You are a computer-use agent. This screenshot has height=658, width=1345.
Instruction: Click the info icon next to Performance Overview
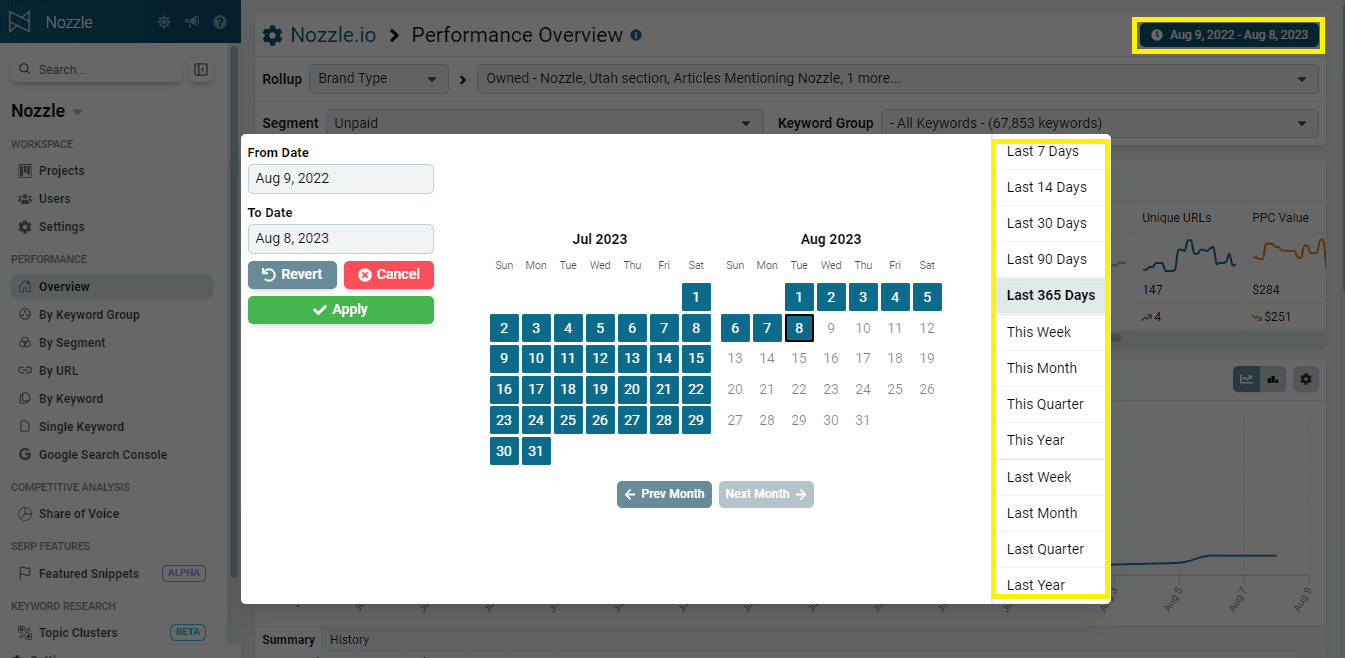click(636, 35)
